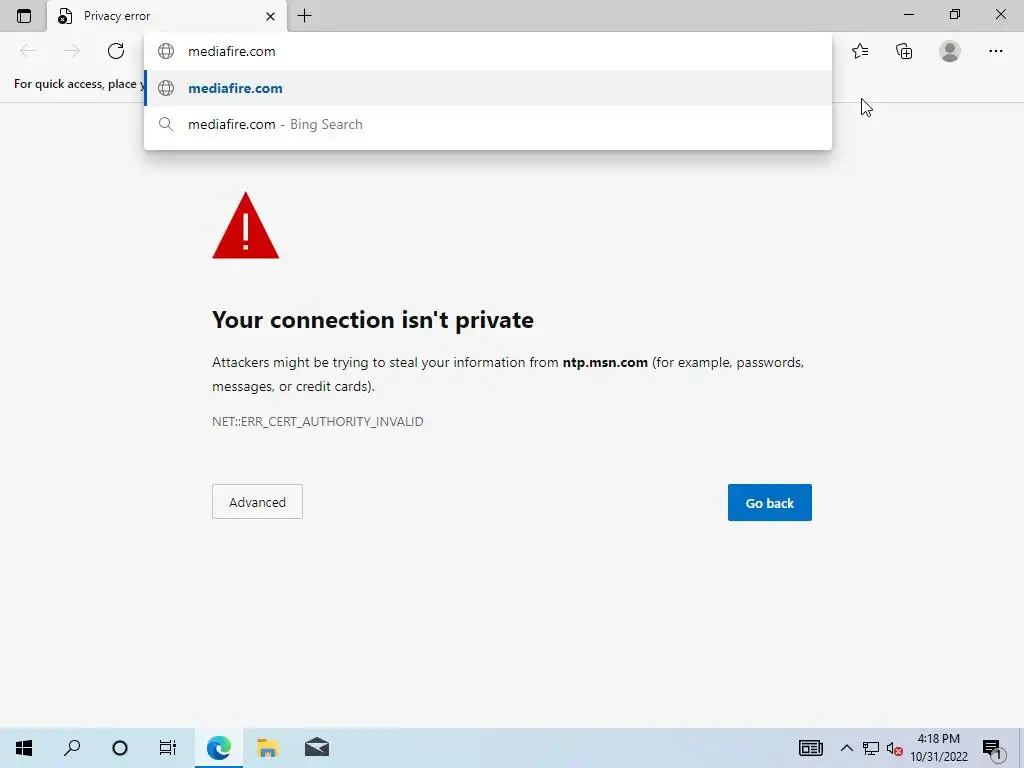Open the user profile avatar
The width and height of the screenshot is (1024, 768).
[x=950, y=51]
